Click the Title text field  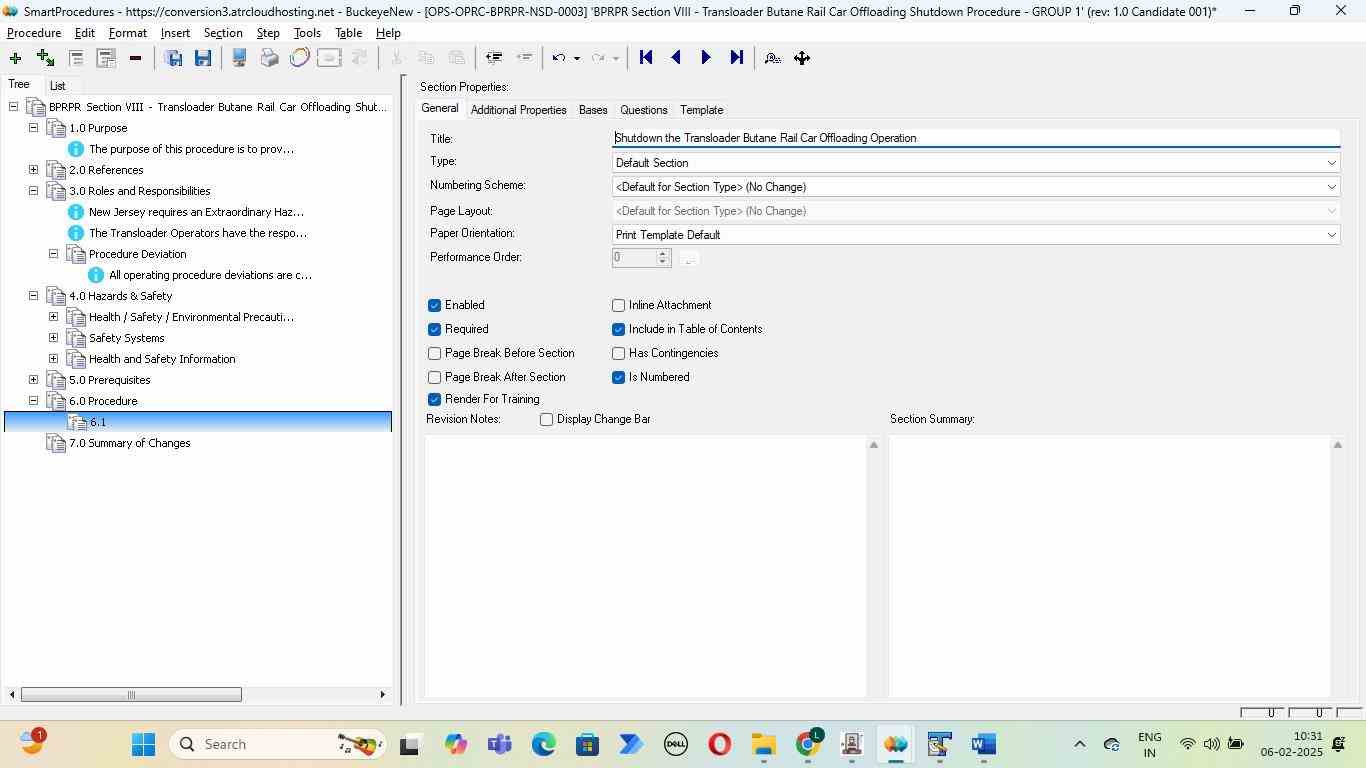click(x=975, y=138)
